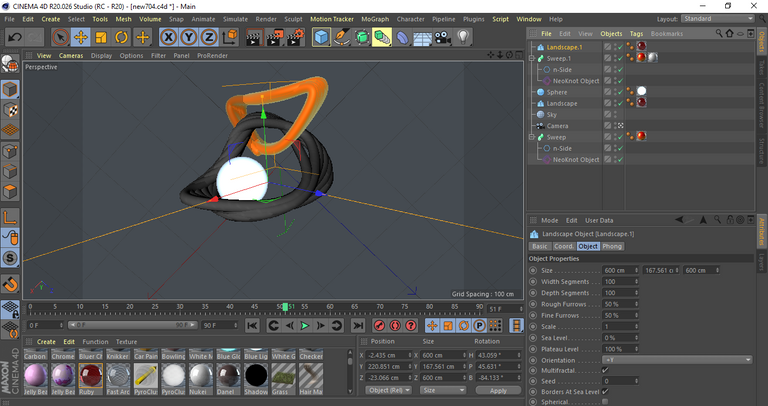
Task: Open the Layout Standard dropdown
Action: 718,19
